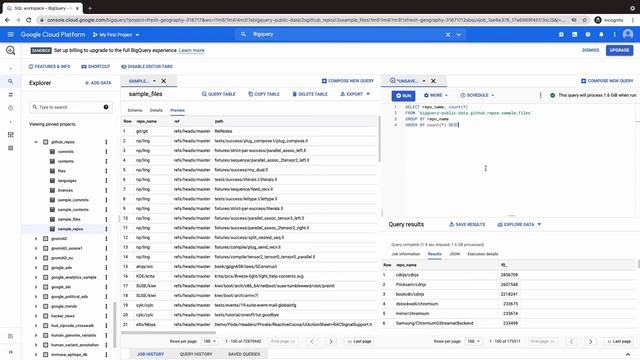Expand the top search bar dropdown chevron
This screenshot has width=640, height=360.
(459, 35)
